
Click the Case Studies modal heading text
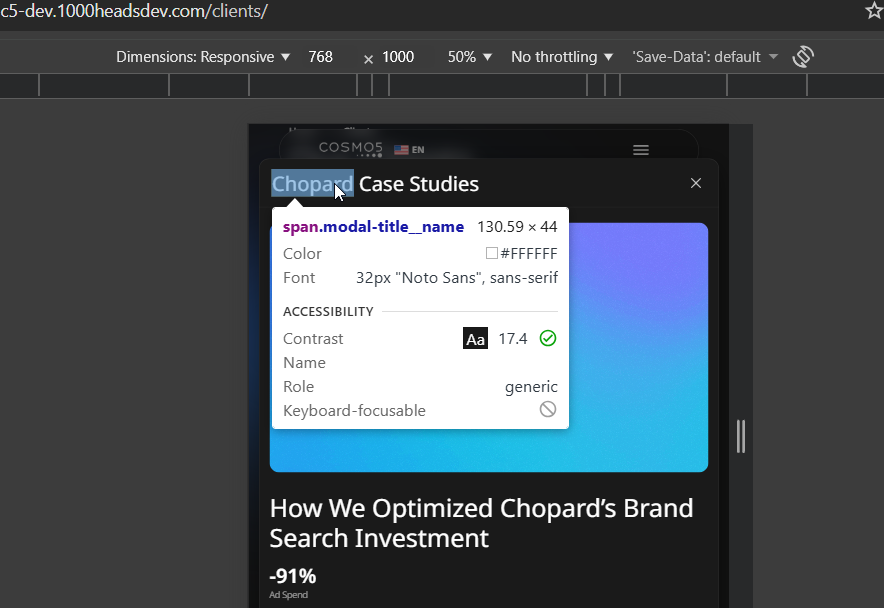(x=418, y=184)
